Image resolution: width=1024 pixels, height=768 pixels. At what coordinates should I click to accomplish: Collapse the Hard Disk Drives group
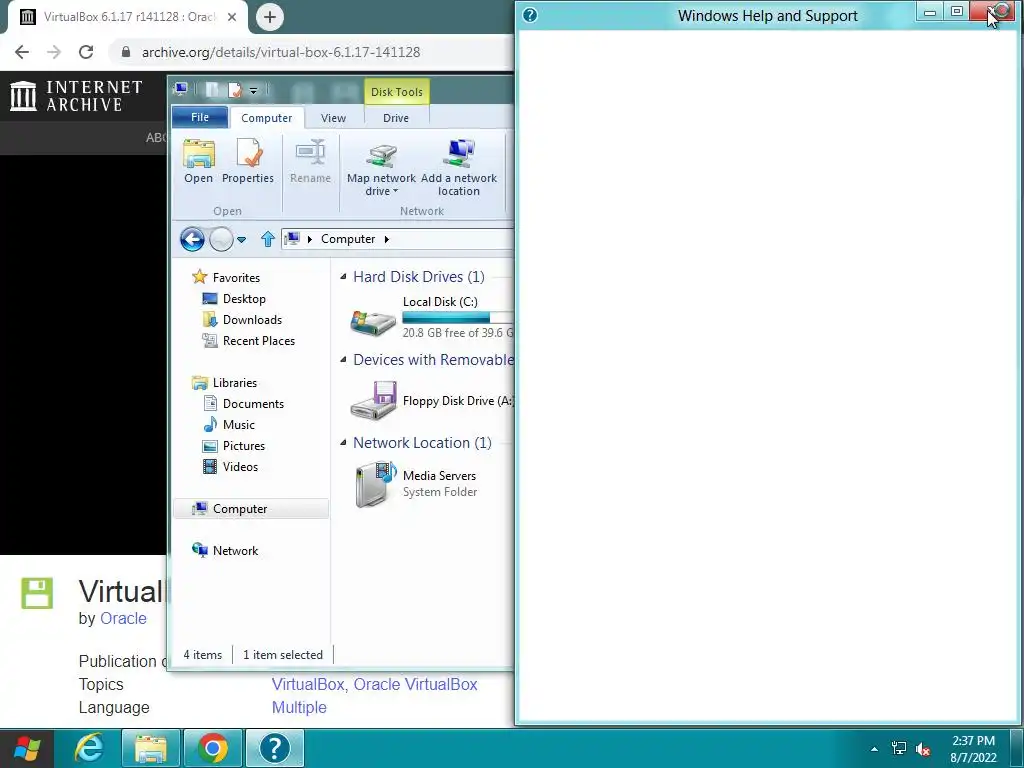click(x=344, y=277)
